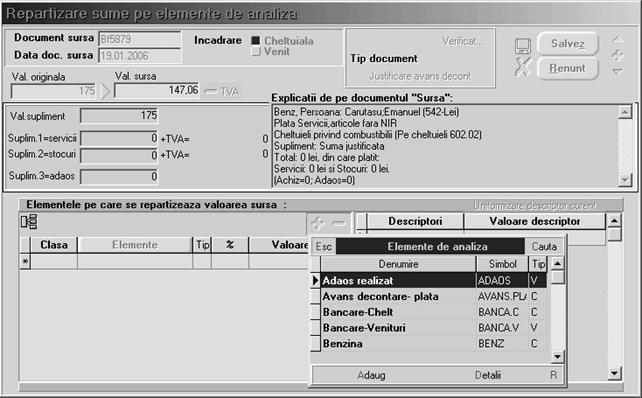
Task: Click the X cancel icon beside Renunt
Action: coord(523,67)
